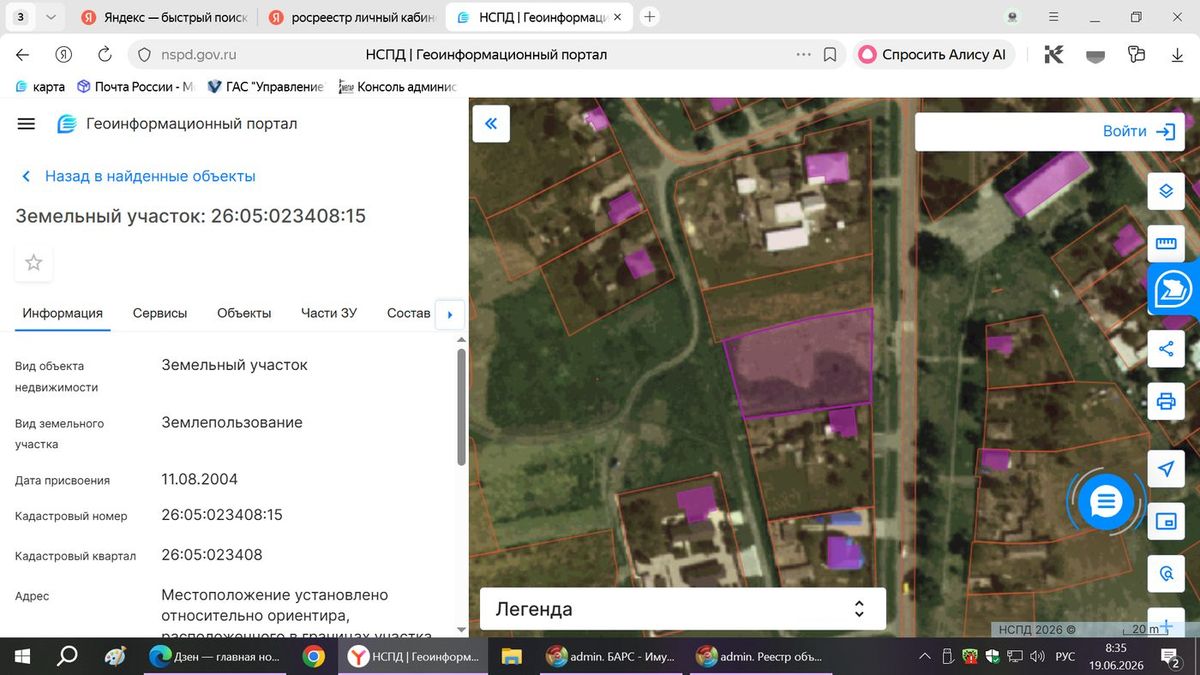1200x675 pixels.
Task: Select the Информация tab
Action: 63,313
